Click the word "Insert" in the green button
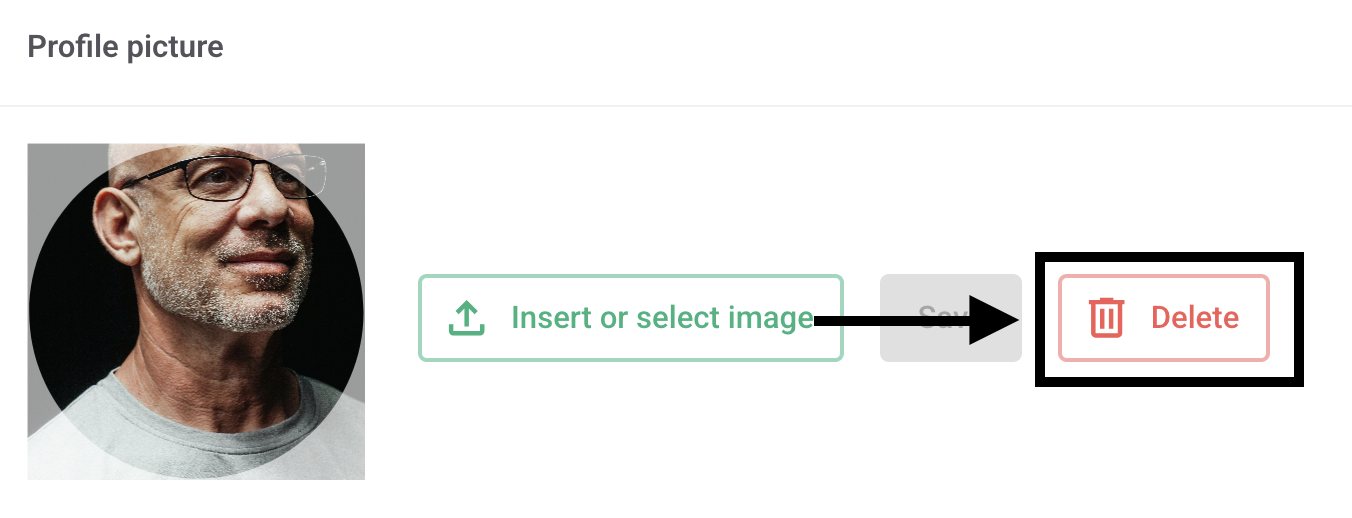The height and width of the screenshot is (518, 1352). 550,318
